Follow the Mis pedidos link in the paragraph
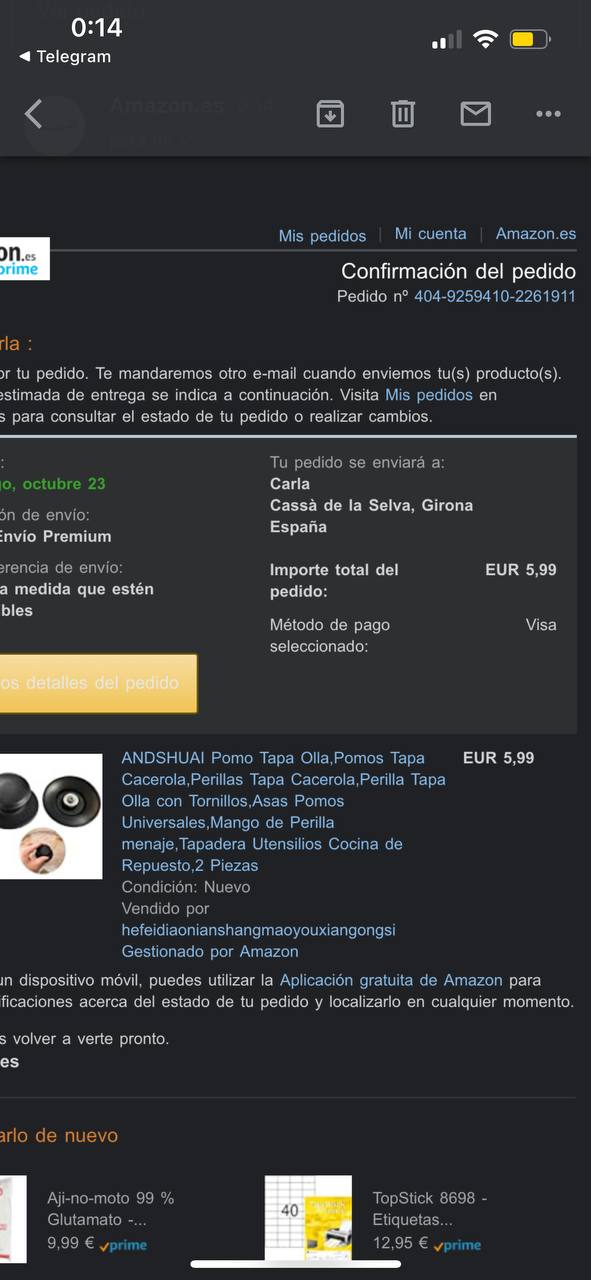 click(x=429, y=395)
